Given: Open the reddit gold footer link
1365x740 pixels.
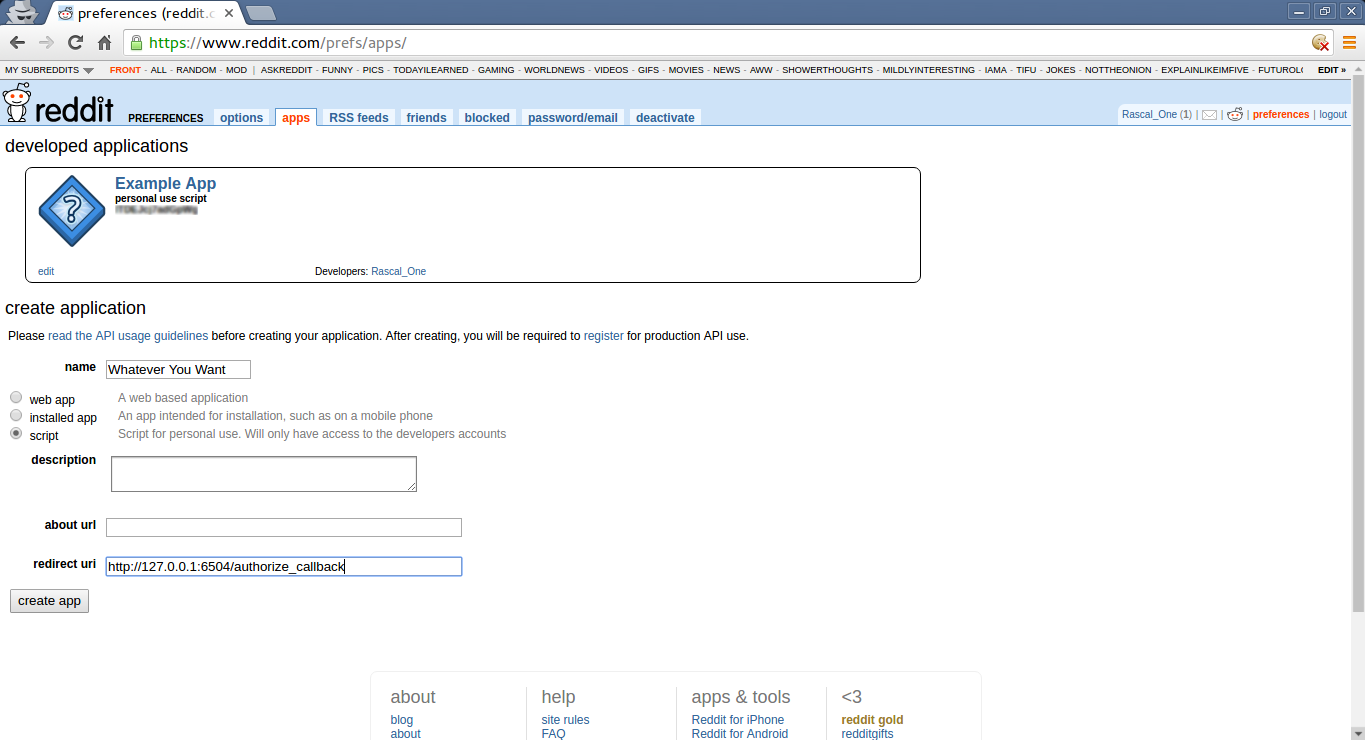Looking at the screenshot, I should pos(872,720).
